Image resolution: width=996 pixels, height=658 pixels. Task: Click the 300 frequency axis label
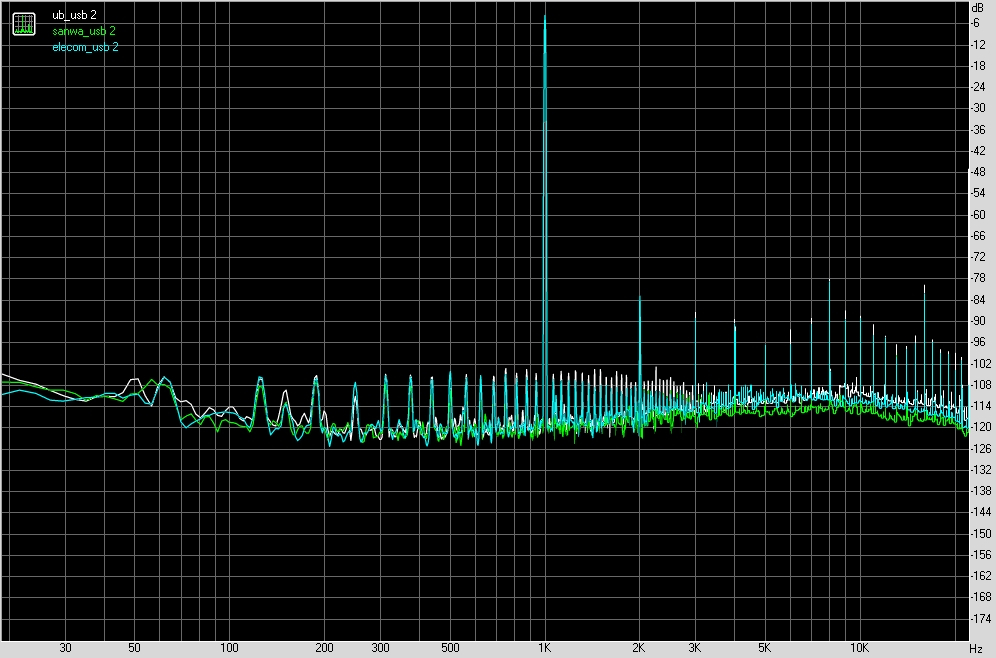click(380, 648)
